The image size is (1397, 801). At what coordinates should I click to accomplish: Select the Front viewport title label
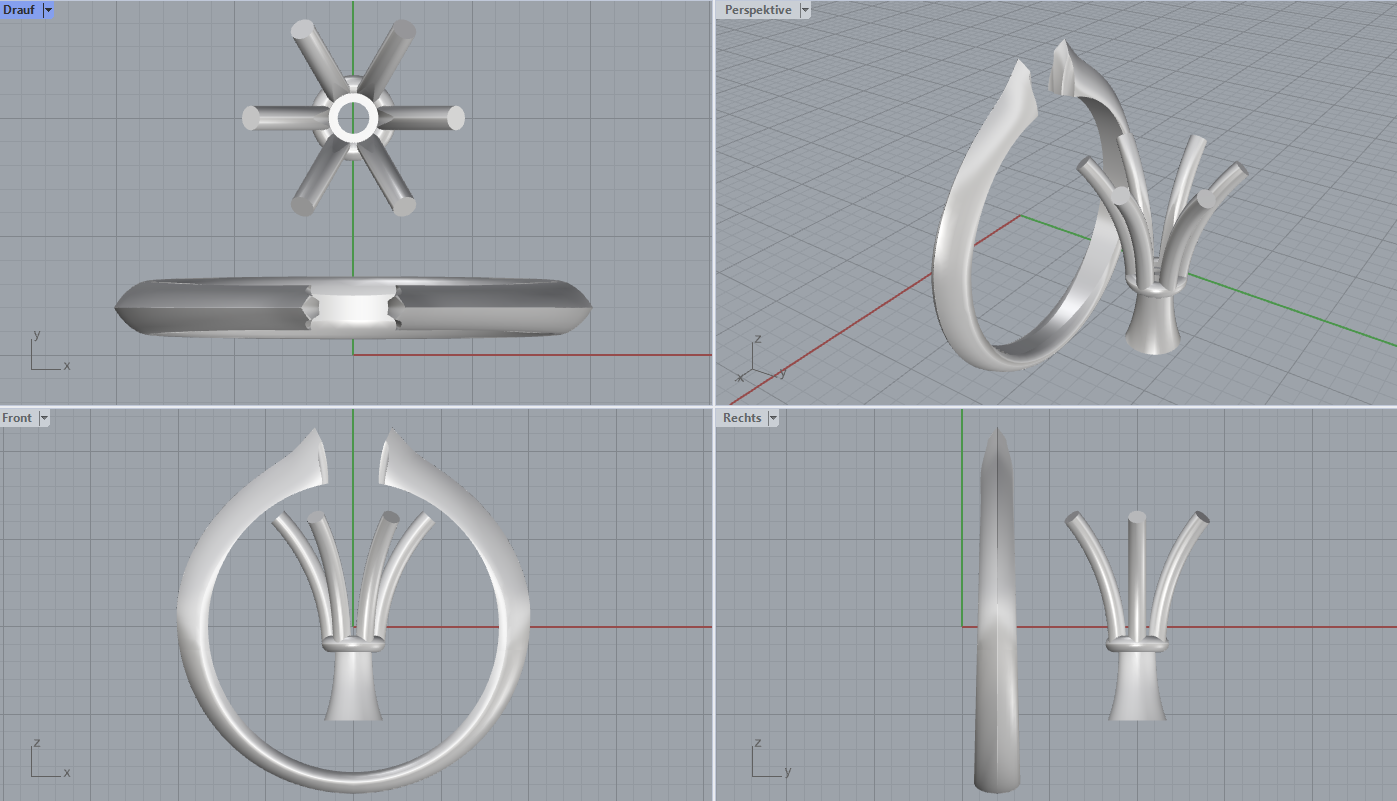coord(17,418)
